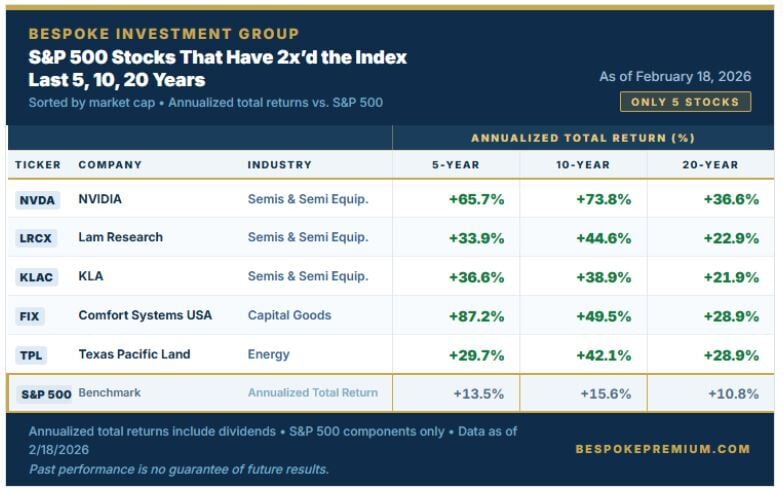
Task: Click the NVDA ticker badge
Action: [x=38, y=200]
